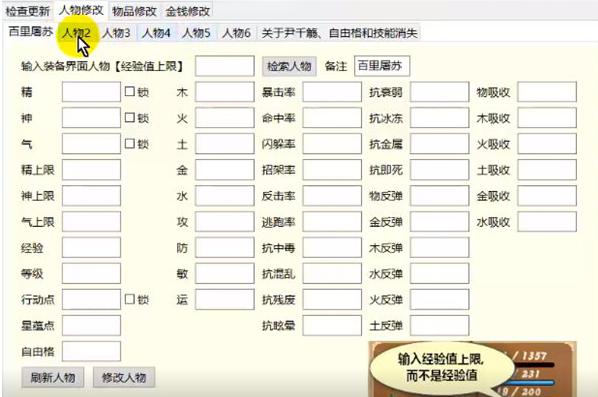Click the 等级 input field

[x=91, y=273]
